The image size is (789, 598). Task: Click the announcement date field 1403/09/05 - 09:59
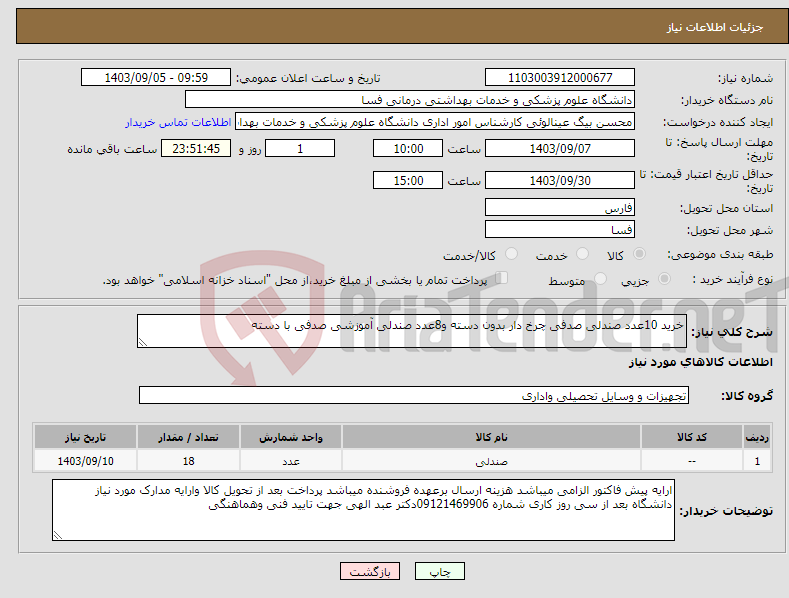(x=156, y=78)
